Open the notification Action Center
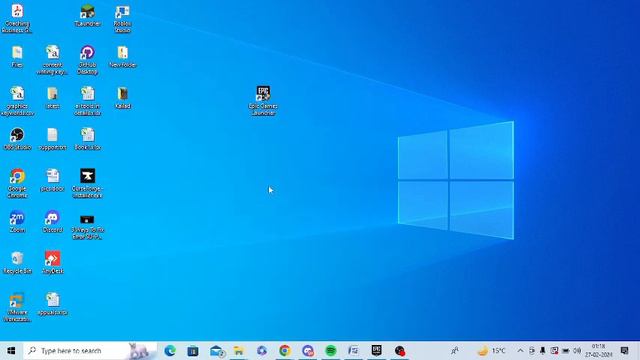Screen dimensions: 640x360 [x=624, y=351]
